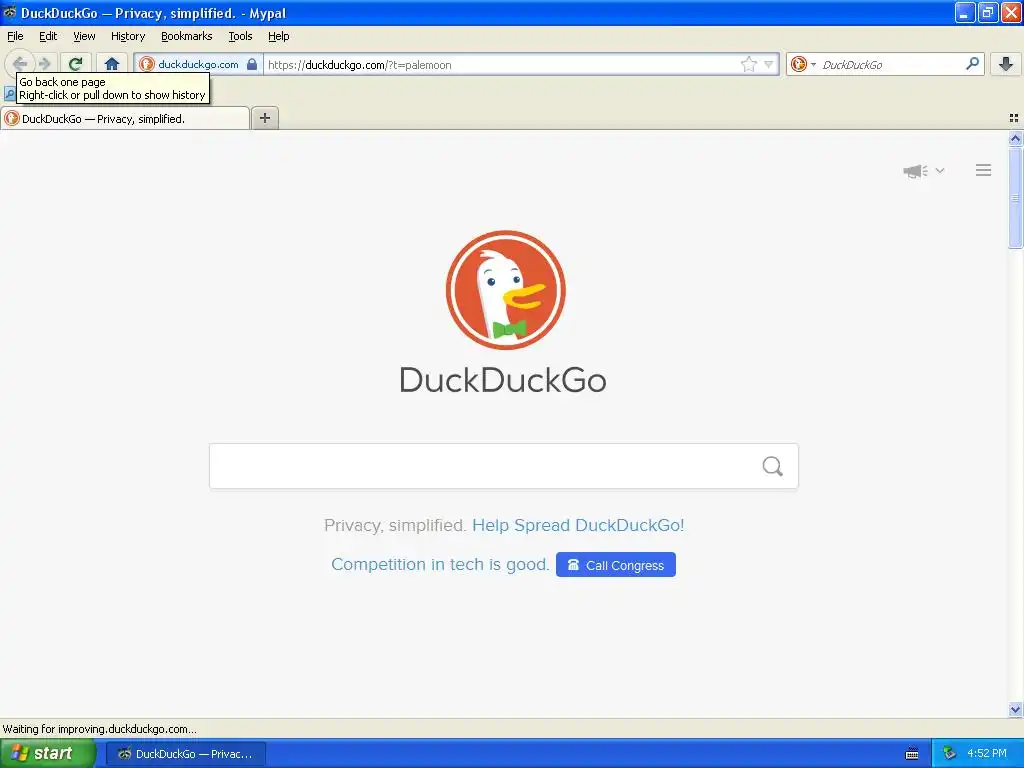
Task: Click the scrollbar down arrow
Action: click(1015, 709)
